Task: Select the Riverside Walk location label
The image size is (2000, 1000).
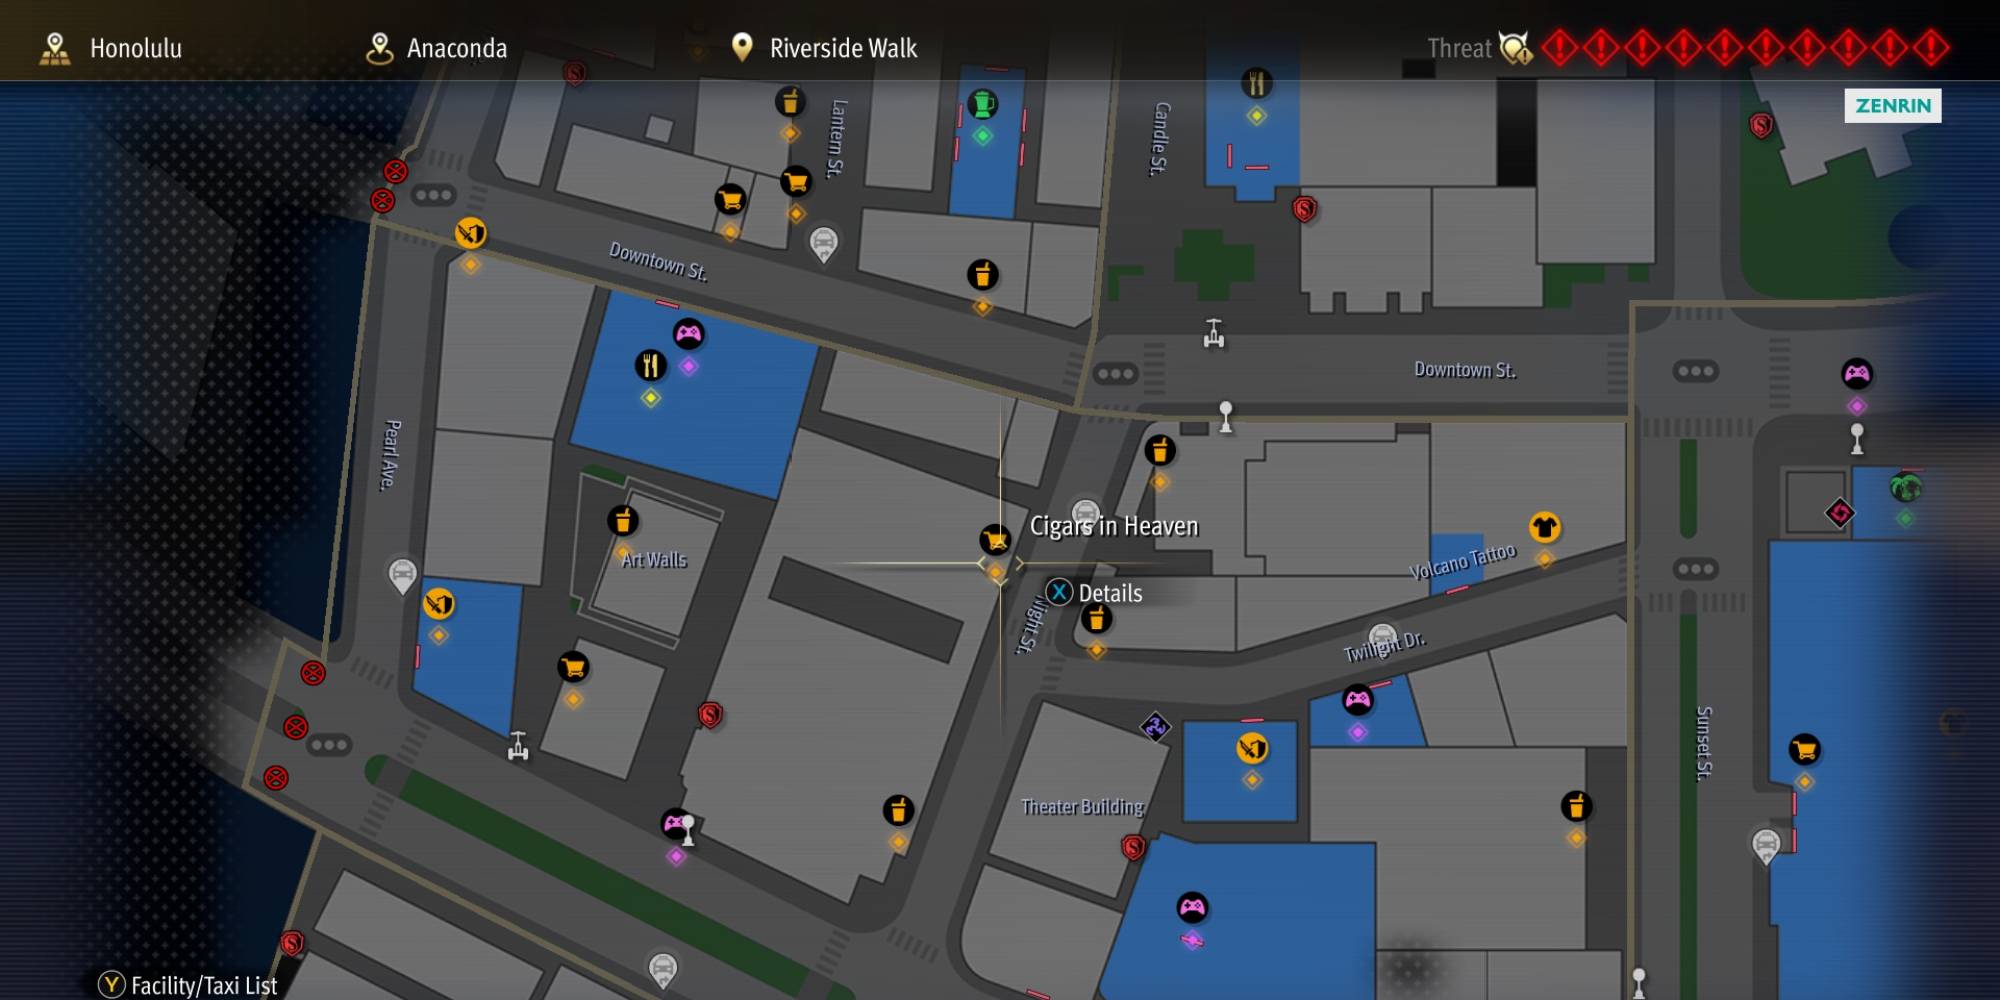Action: 825,48
